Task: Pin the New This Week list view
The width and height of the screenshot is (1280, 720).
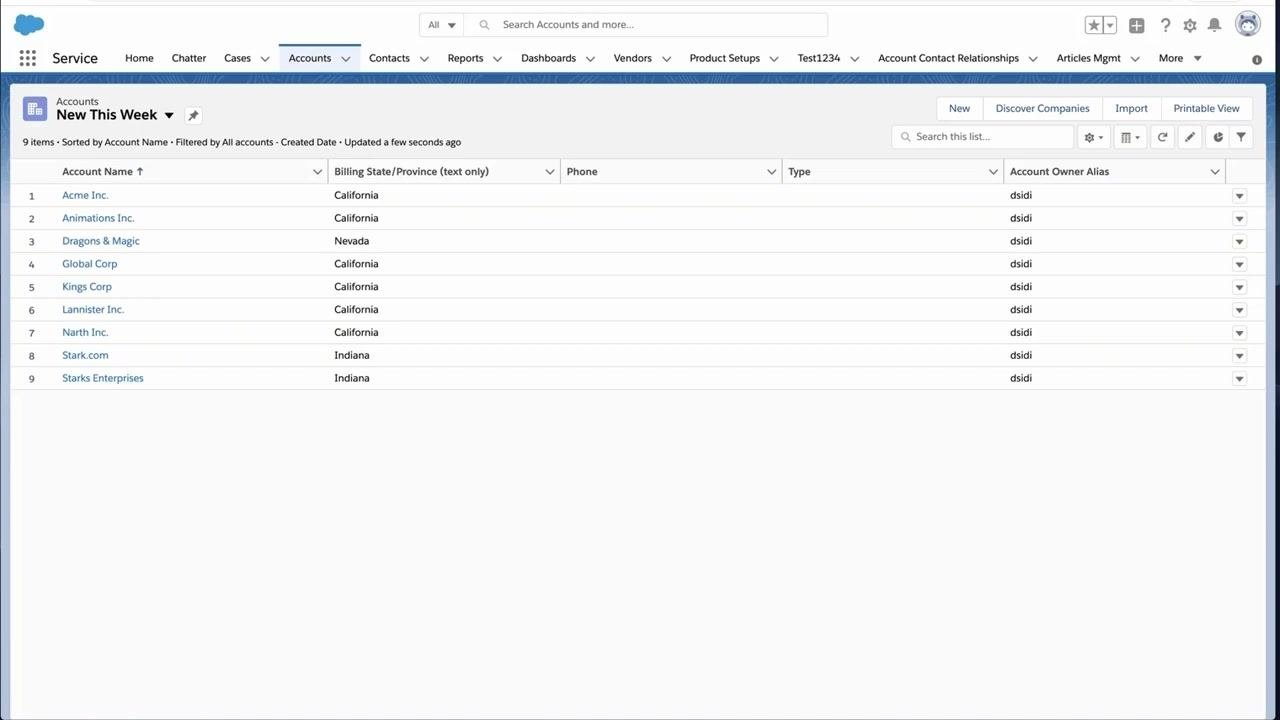Action: [x=194, y=115]
